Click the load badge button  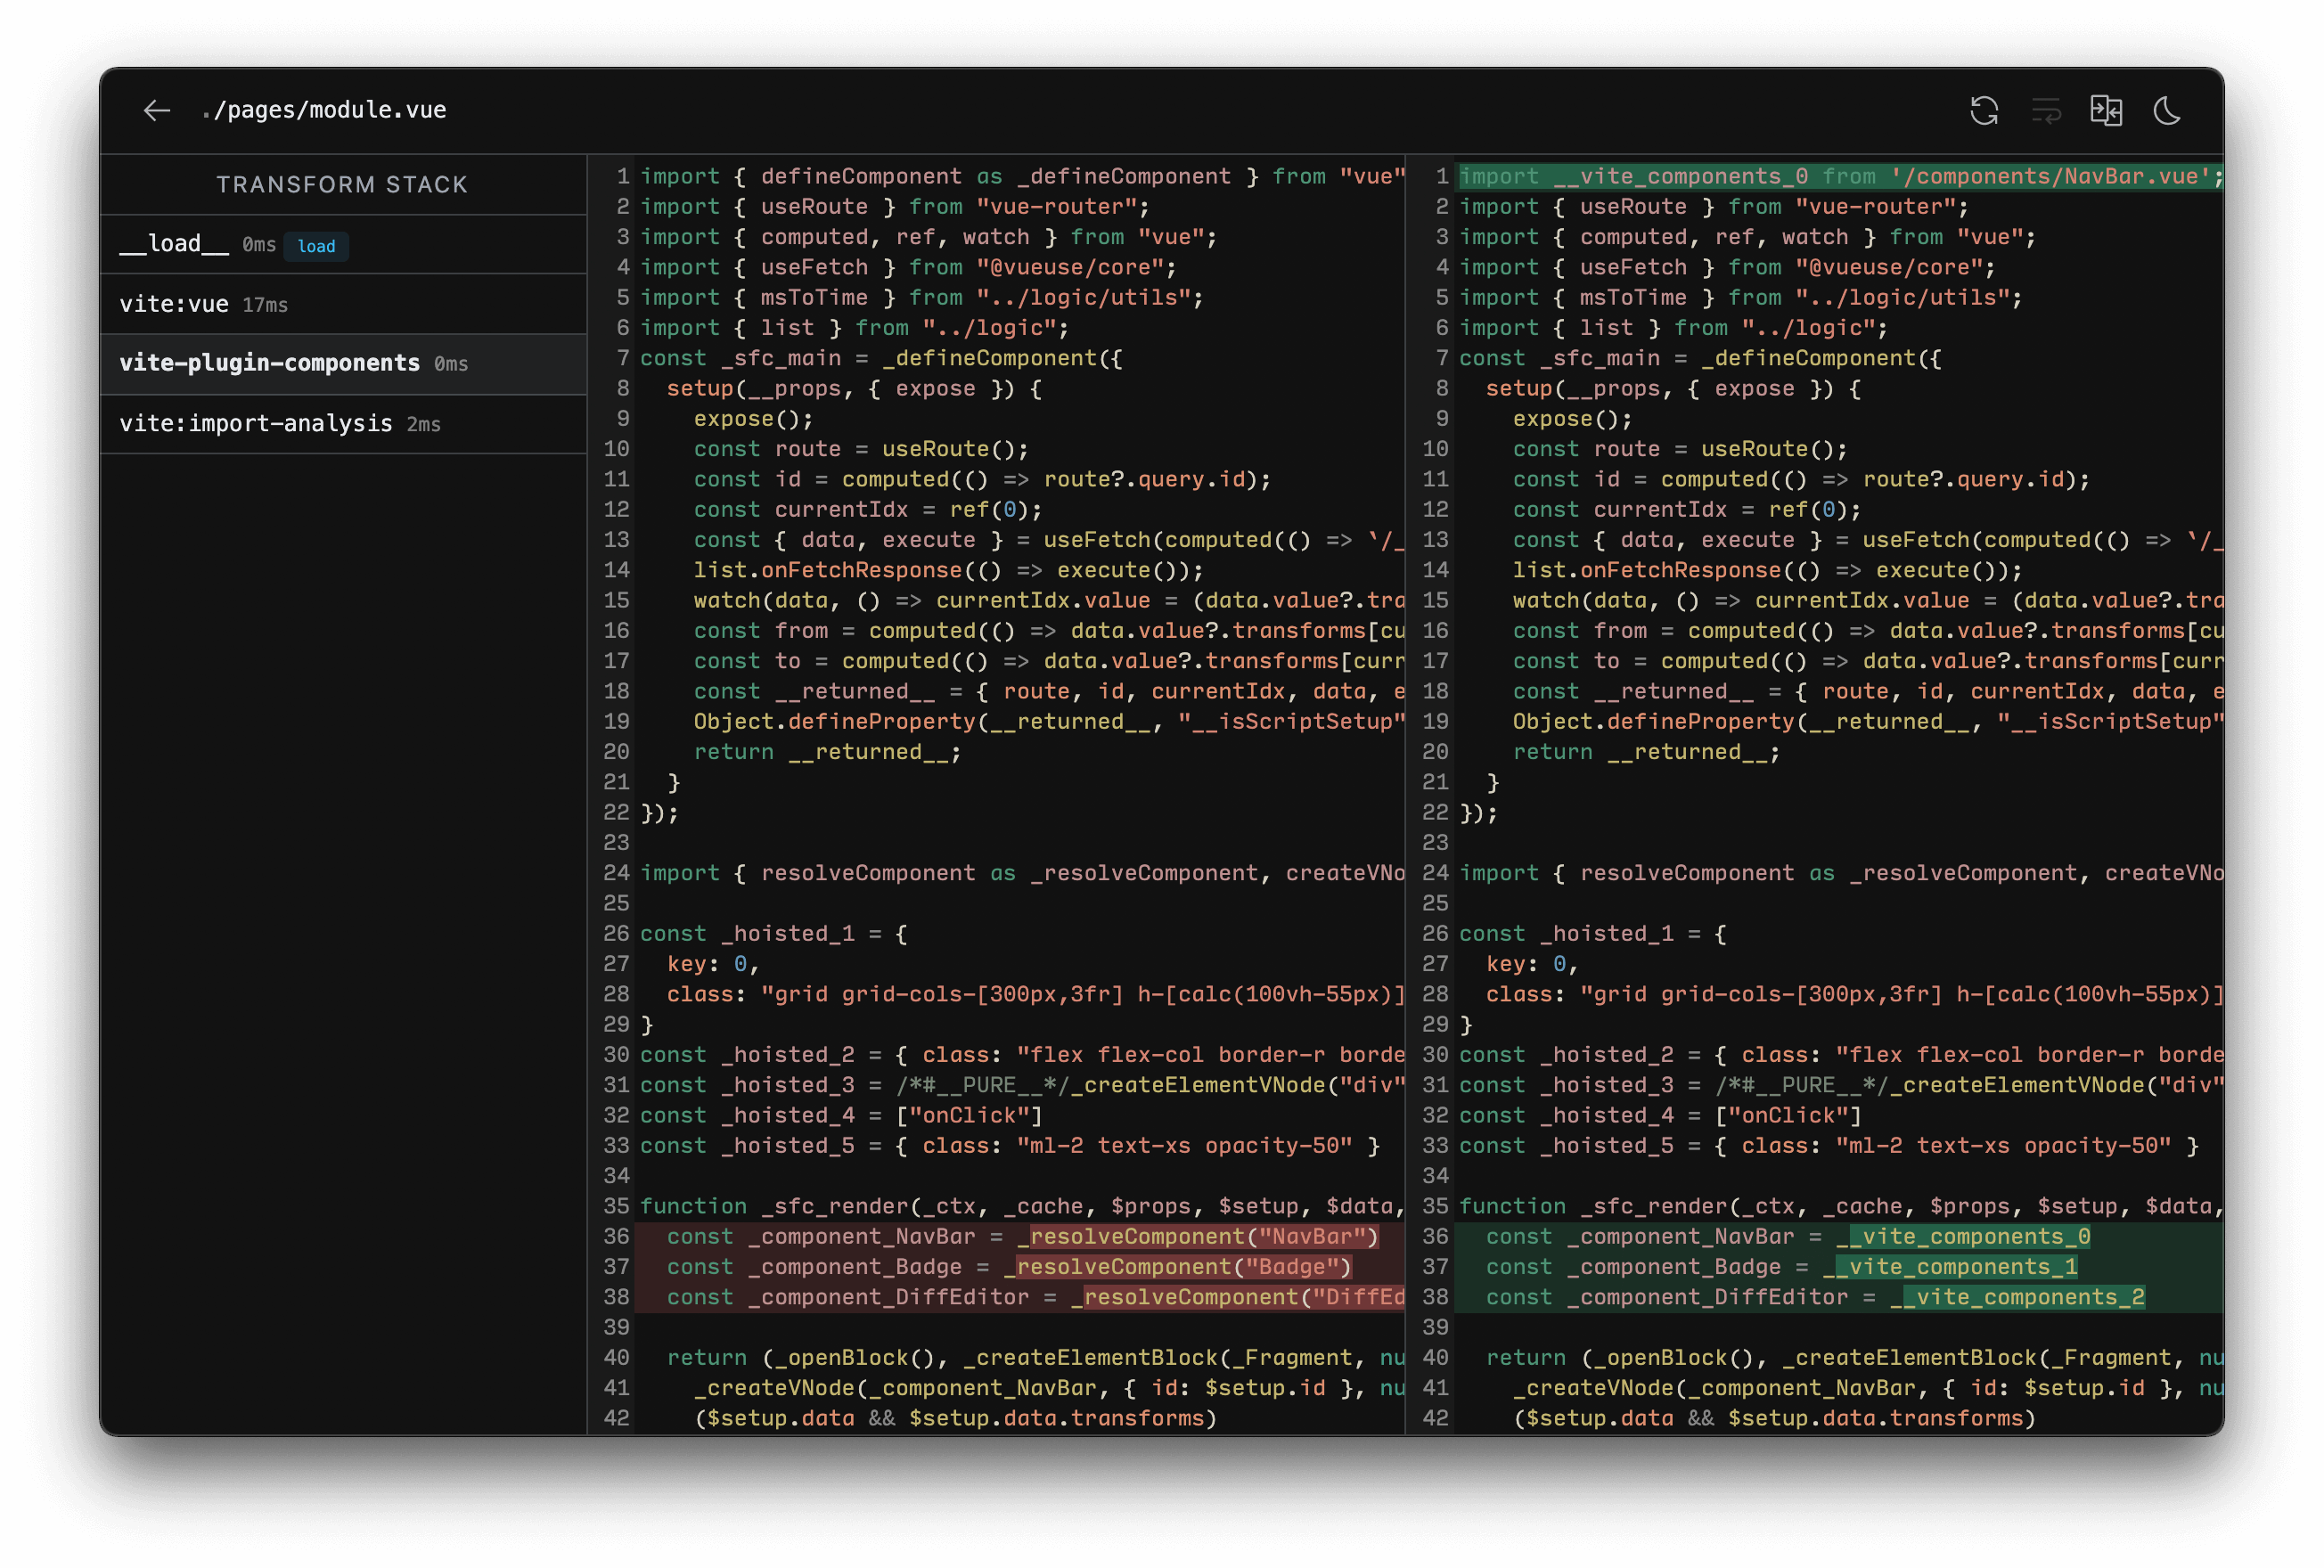pyautogui.click(x=315, y=245)
